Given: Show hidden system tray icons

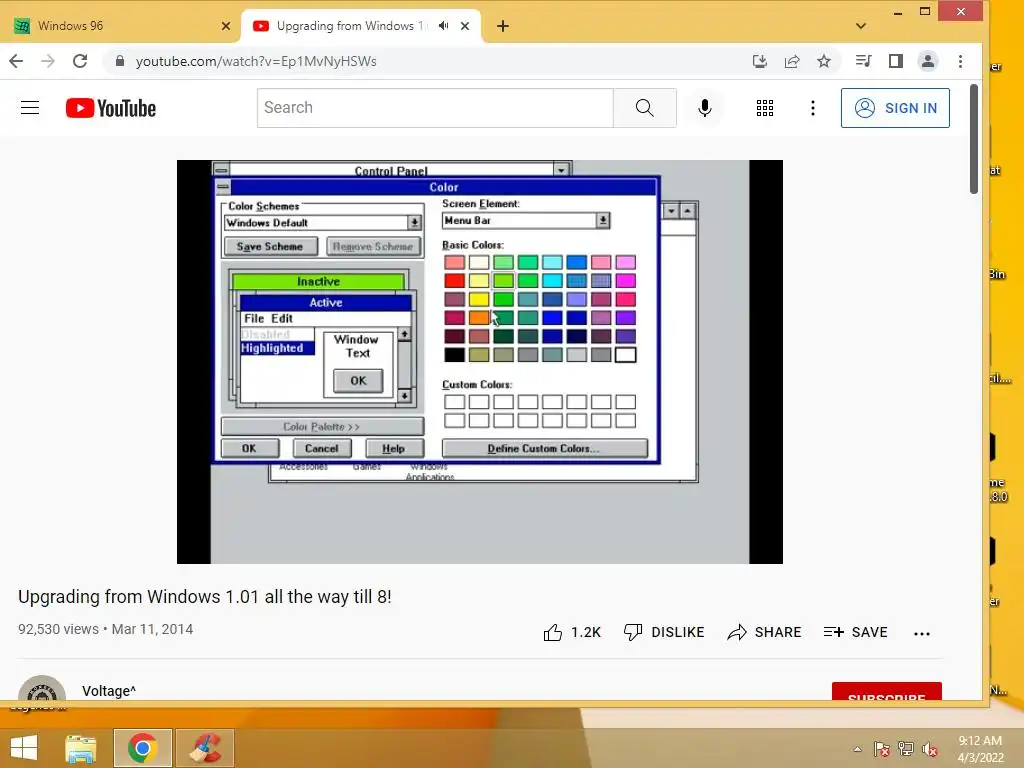Looking at the screenshot, I should 857,749.
